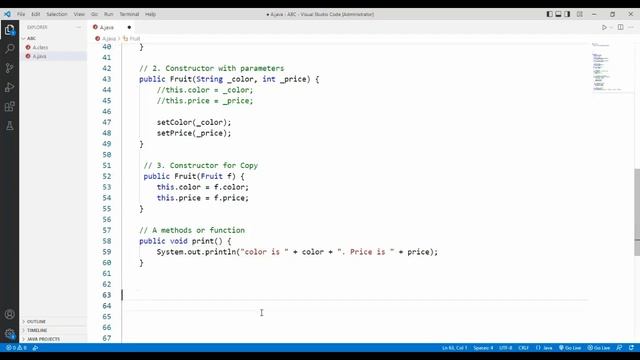Click the System.out.println statement on line 59
640x360 pixels.
(297, 252)
